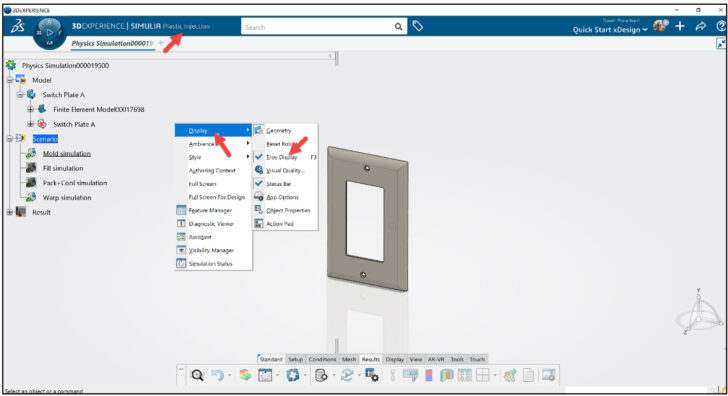The width and height of the screenshot is (728, 396).
Task: Click the refresh arrows icon in action bar
Action: [x=347, y=375]
